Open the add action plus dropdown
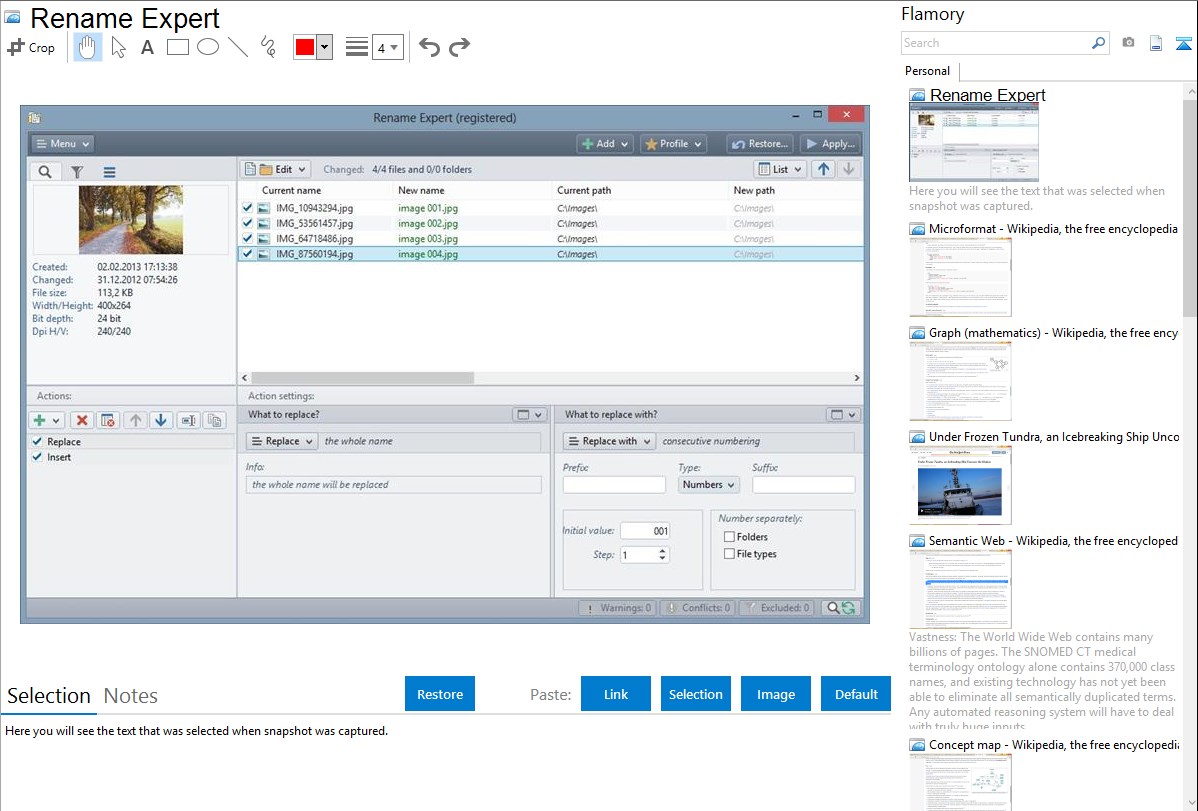This screenshot has width=1198, height=811. coord(47,420)
